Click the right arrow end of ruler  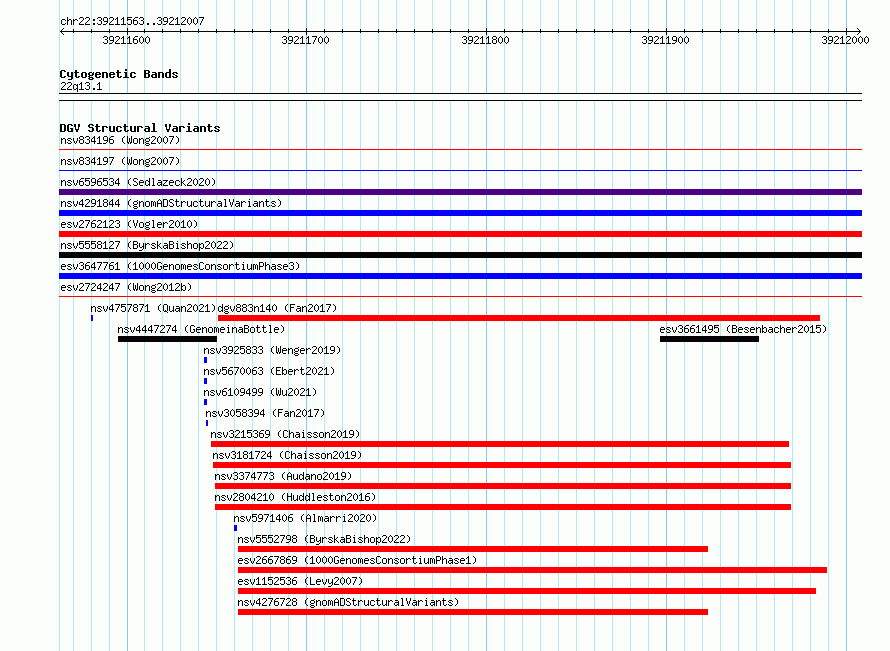point(858,32)
